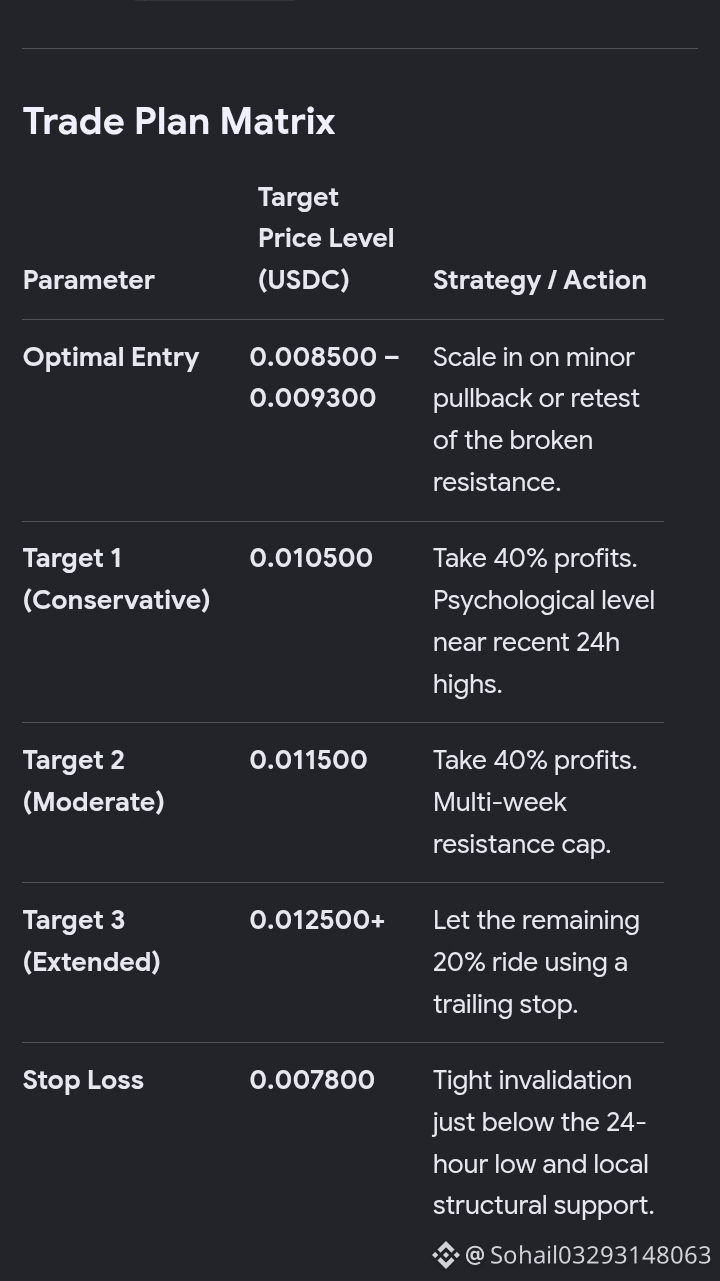720x1281 pixels.
Task: Open the @Sohail03293148063 username link
Action: 588,1255
